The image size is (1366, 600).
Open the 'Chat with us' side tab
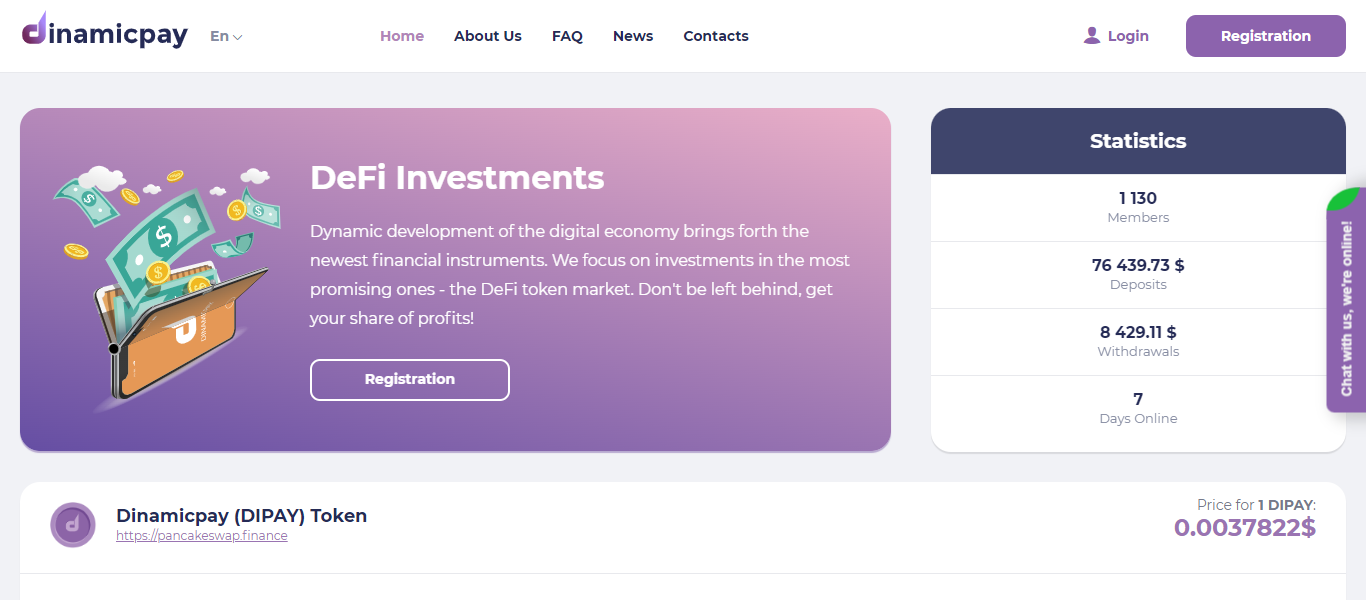[x=1346, y=300]
